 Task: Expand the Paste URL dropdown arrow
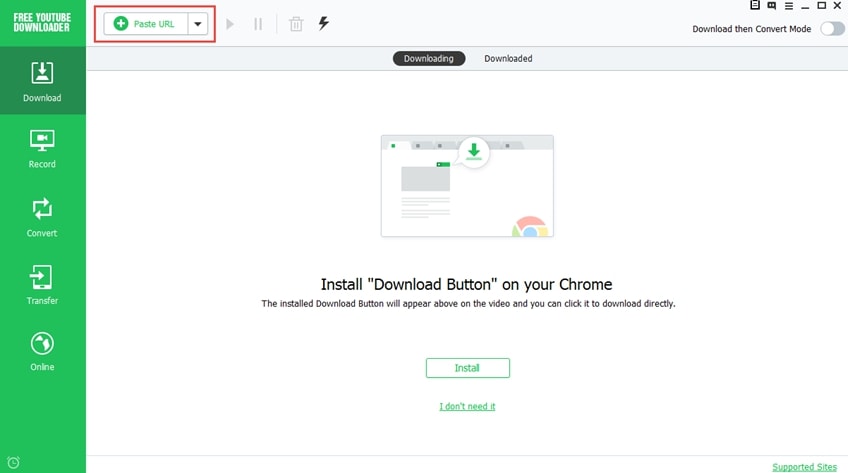point(198,24)
